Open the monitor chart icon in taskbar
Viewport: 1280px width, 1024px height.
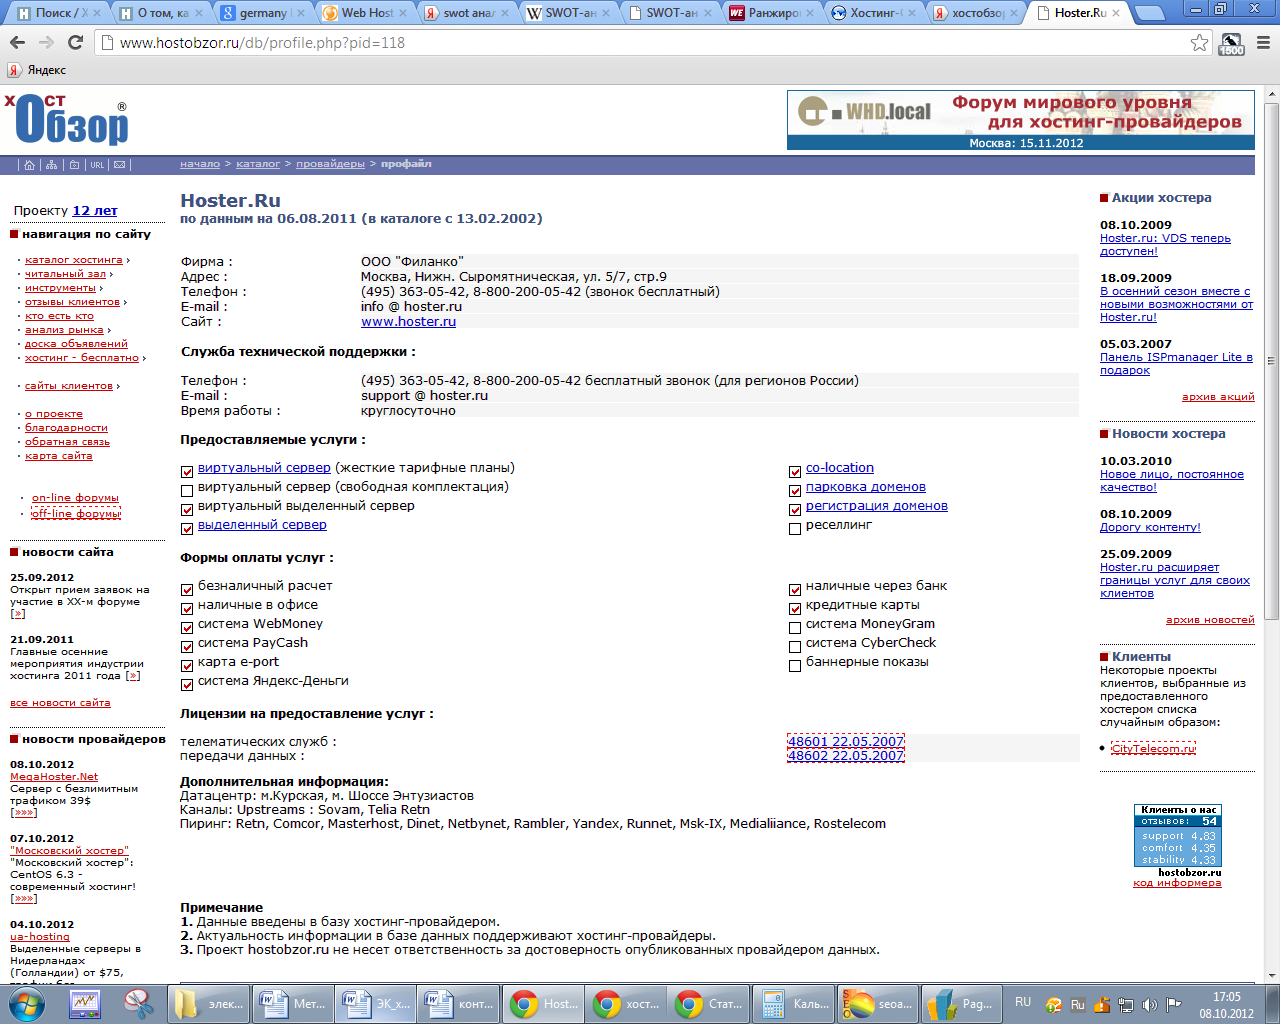(85, 1004)
